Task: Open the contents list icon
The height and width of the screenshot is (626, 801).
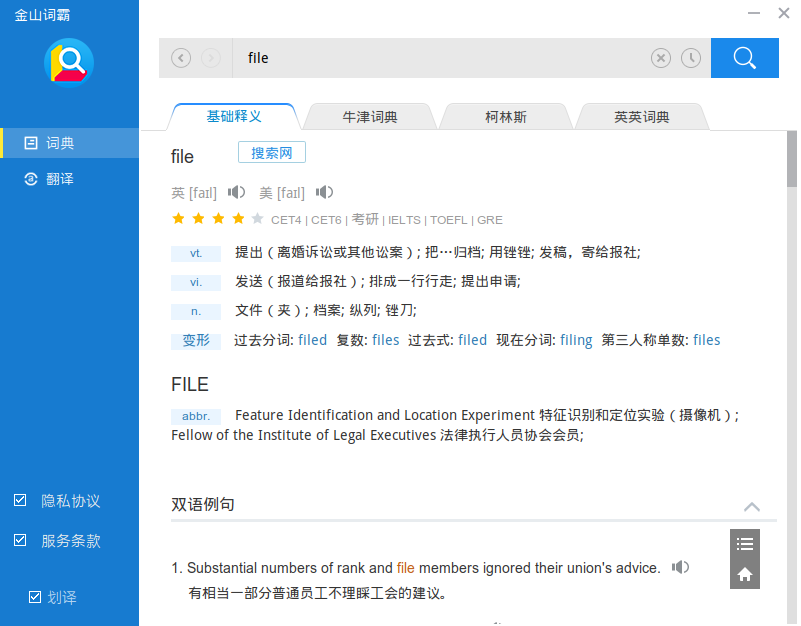Action: point(744,544)
